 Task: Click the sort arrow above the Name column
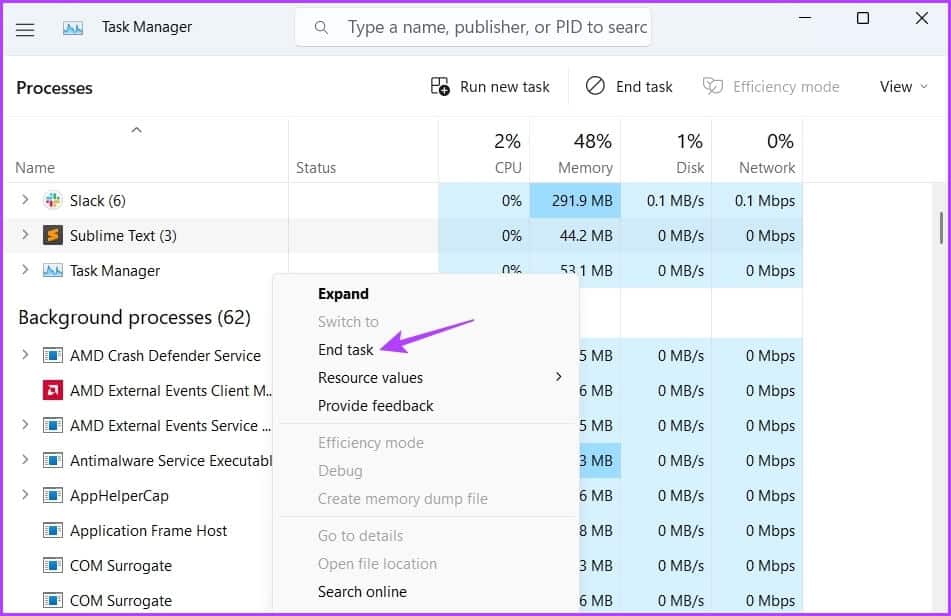point(136,130)
